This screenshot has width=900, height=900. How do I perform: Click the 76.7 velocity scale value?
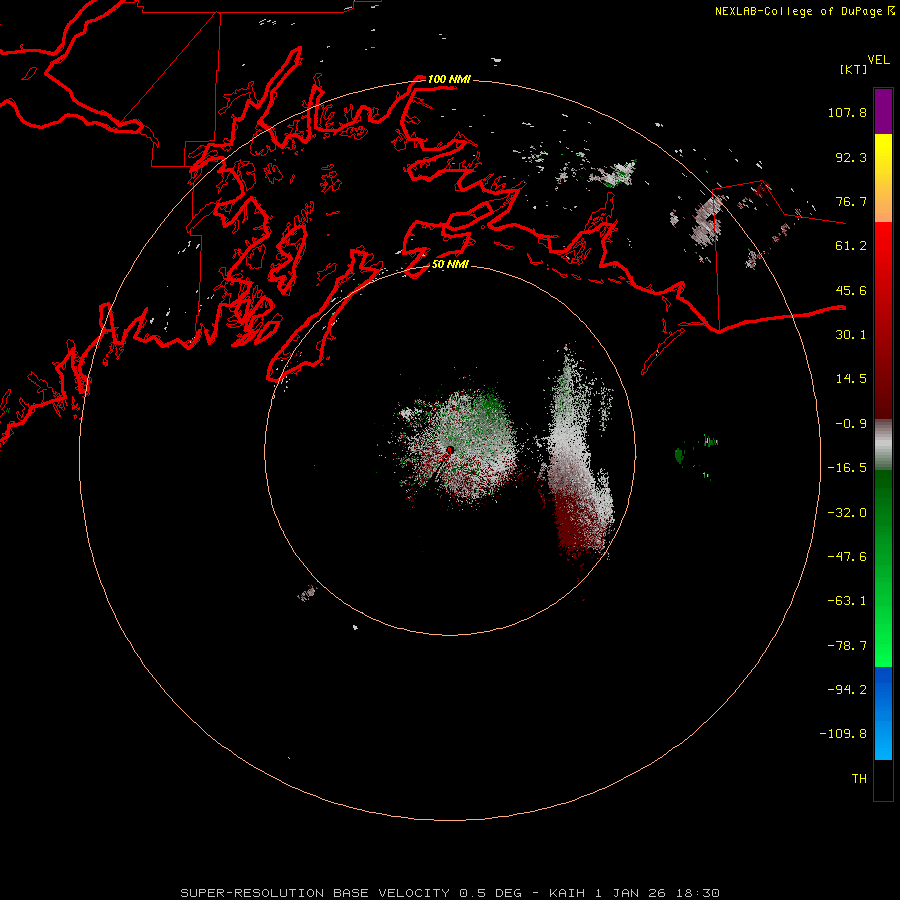pos(851,201)
